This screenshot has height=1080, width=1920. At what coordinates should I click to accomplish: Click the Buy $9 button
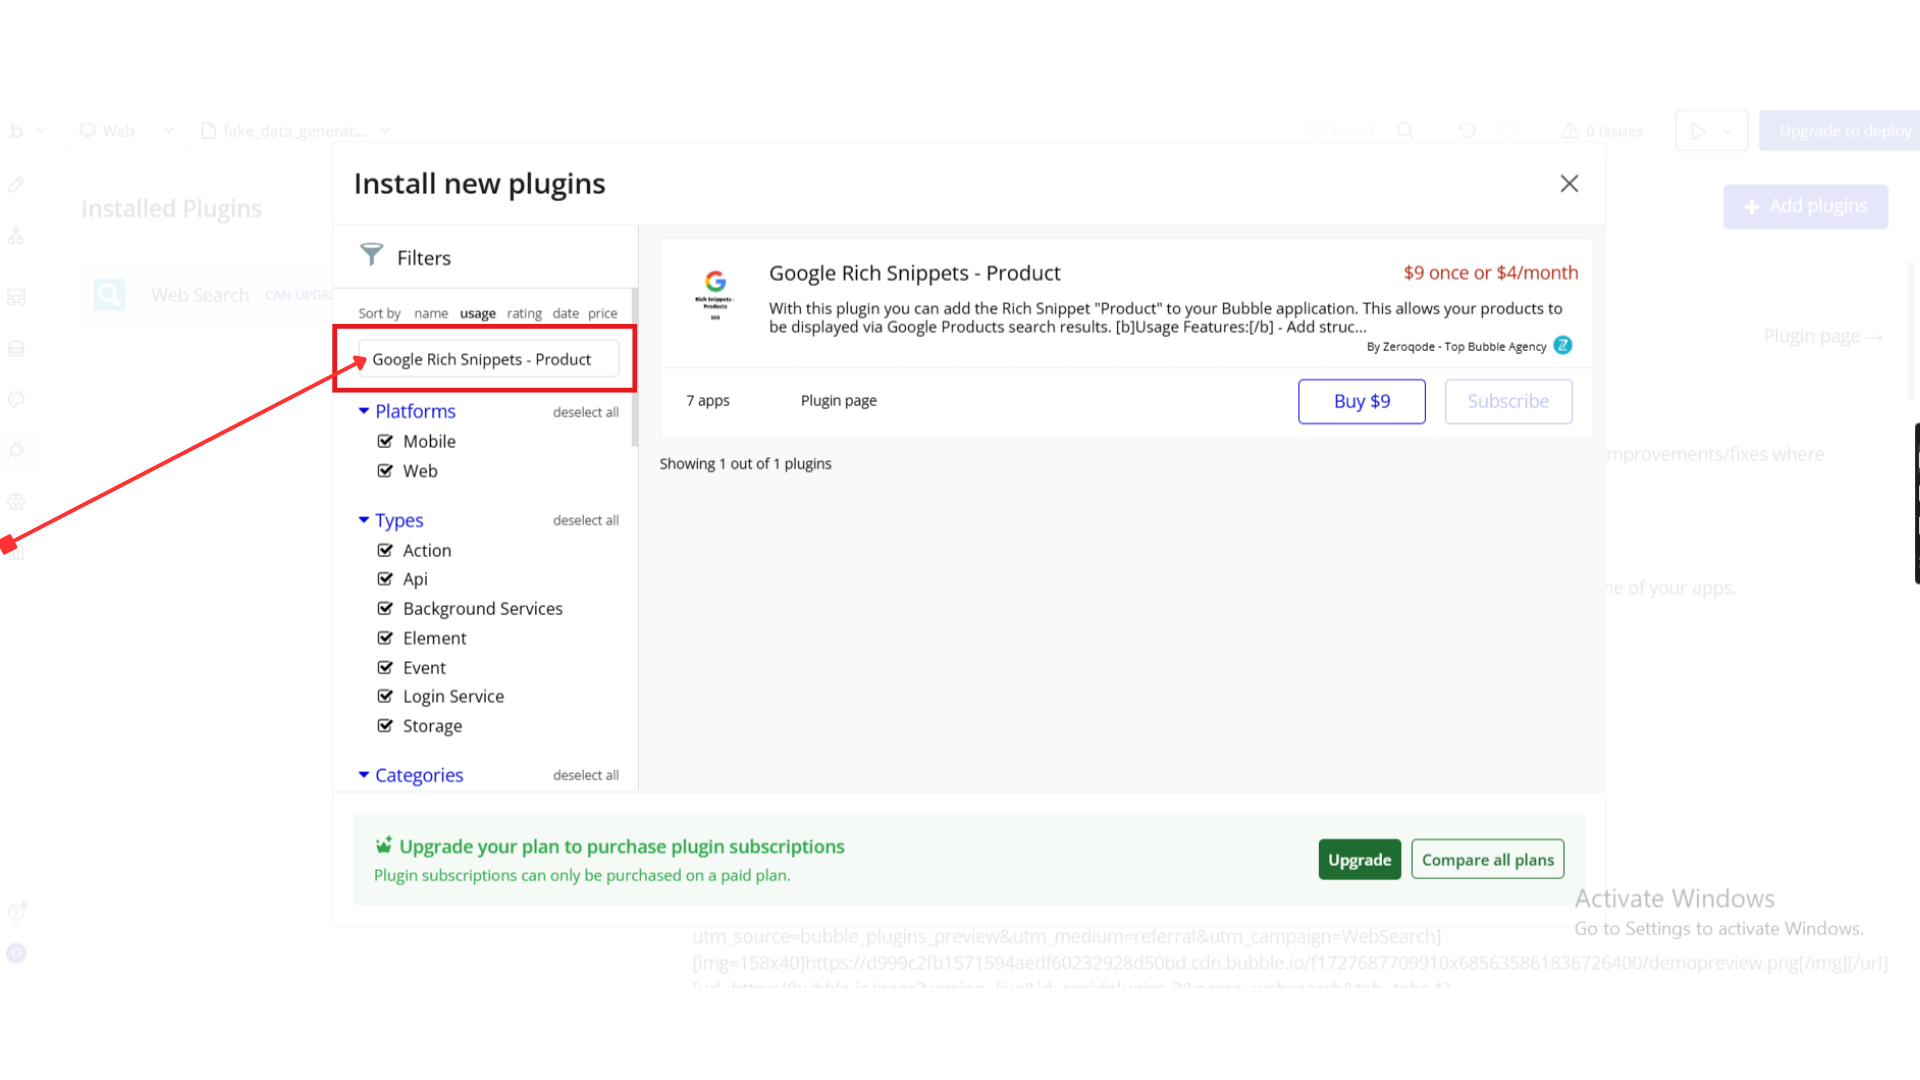point(1361,401)
